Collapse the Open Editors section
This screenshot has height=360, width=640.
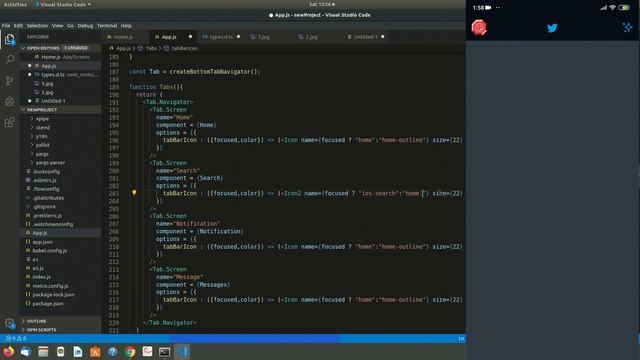pyautogui.click(x=60, y=48)
